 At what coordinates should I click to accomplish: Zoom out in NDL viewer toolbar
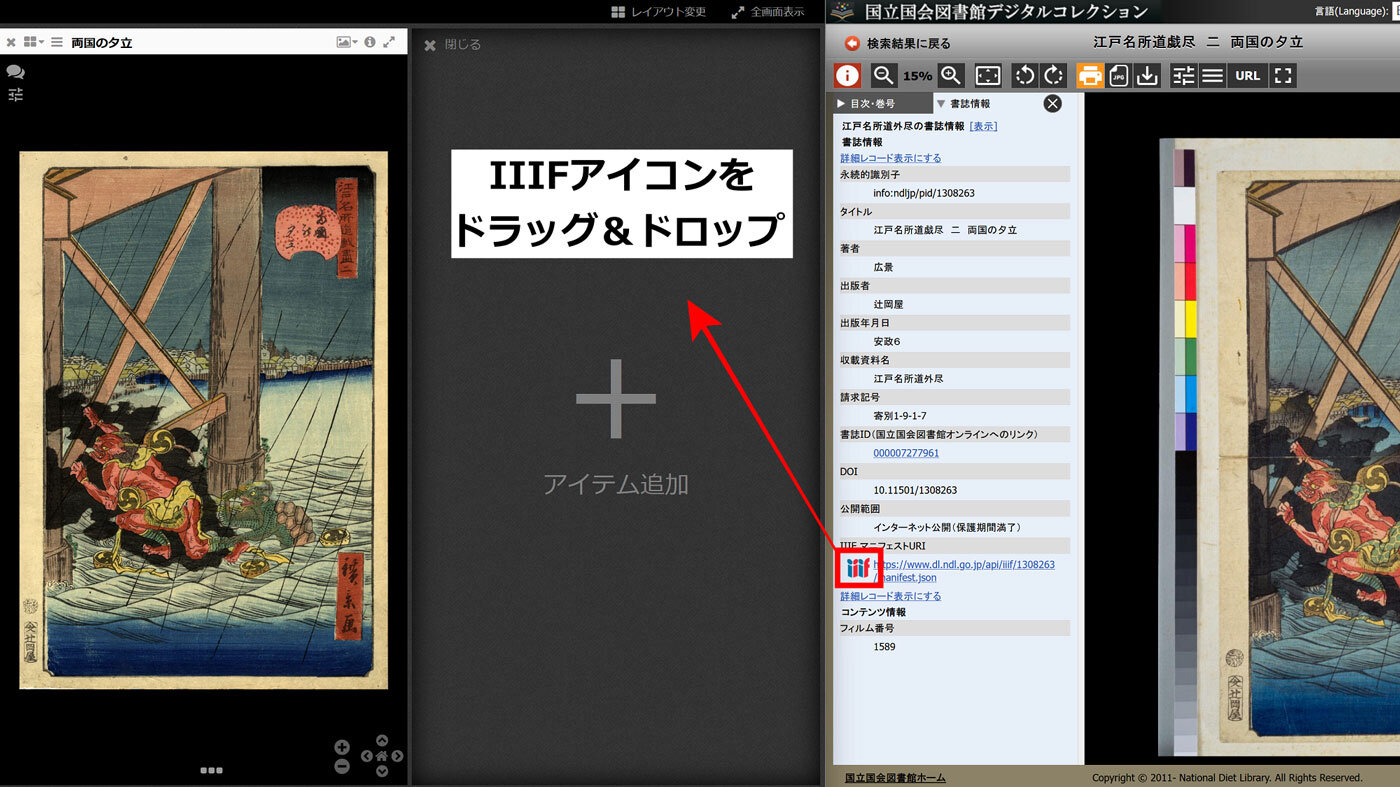[x=883, y=75]
